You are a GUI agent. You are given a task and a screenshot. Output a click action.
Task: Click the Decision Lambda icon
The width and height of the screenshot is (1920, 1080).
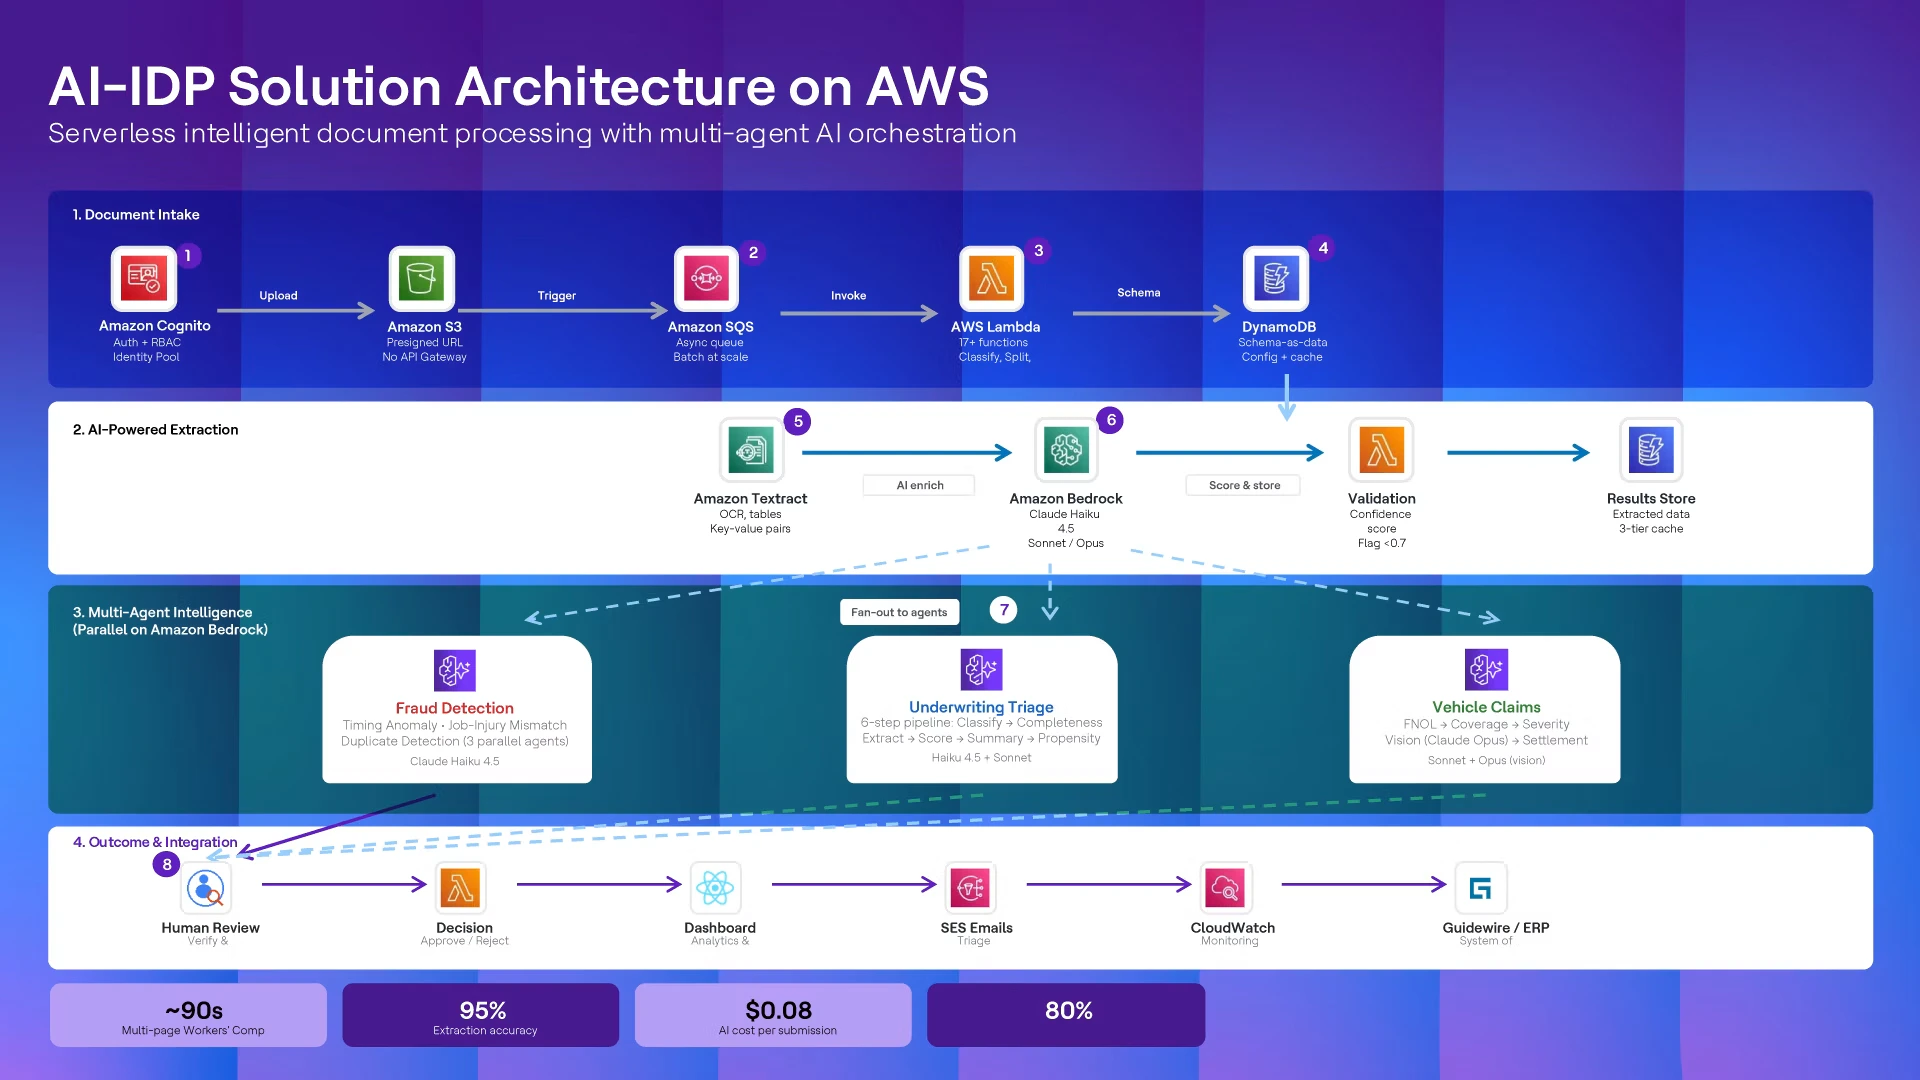[461, 887]
